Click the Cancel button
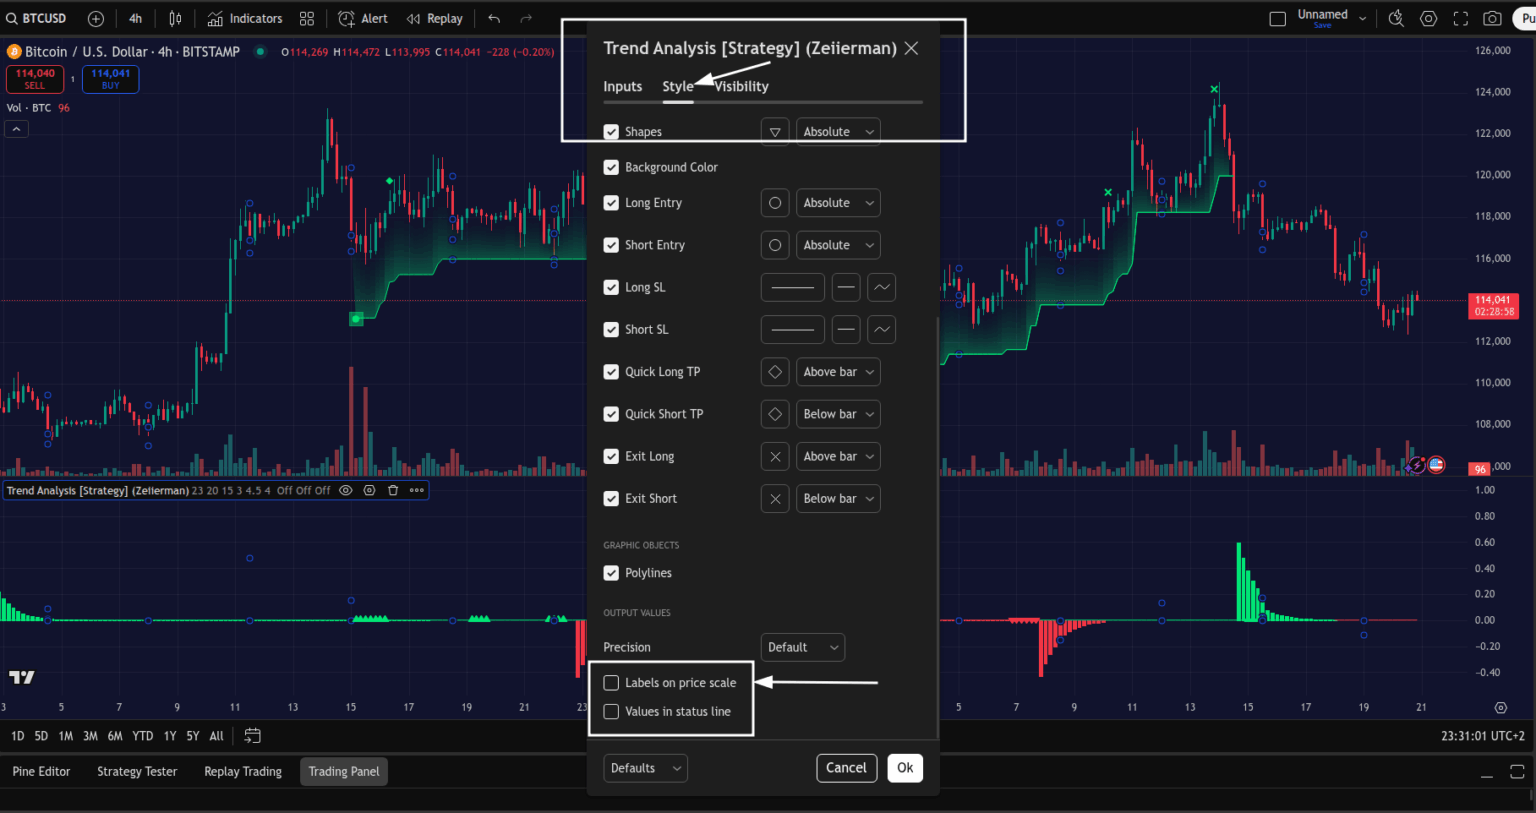The image size is (1536, 813). click(846, 768)
